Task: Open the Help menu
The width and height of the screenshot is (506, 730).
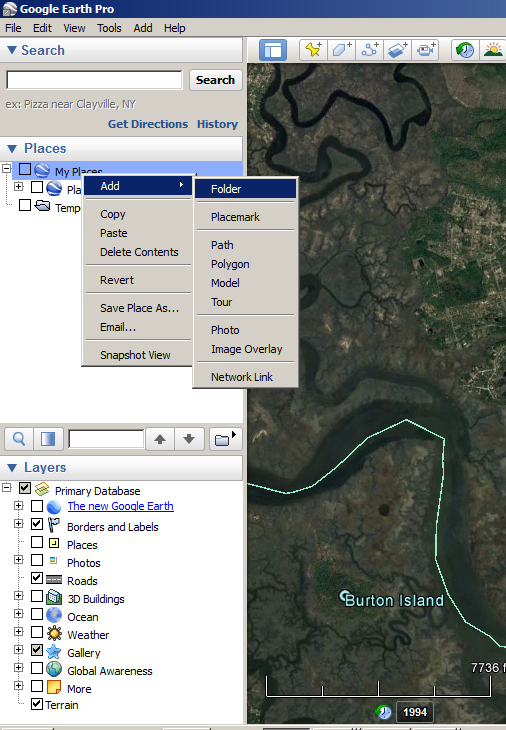Action: pos(175,28)
